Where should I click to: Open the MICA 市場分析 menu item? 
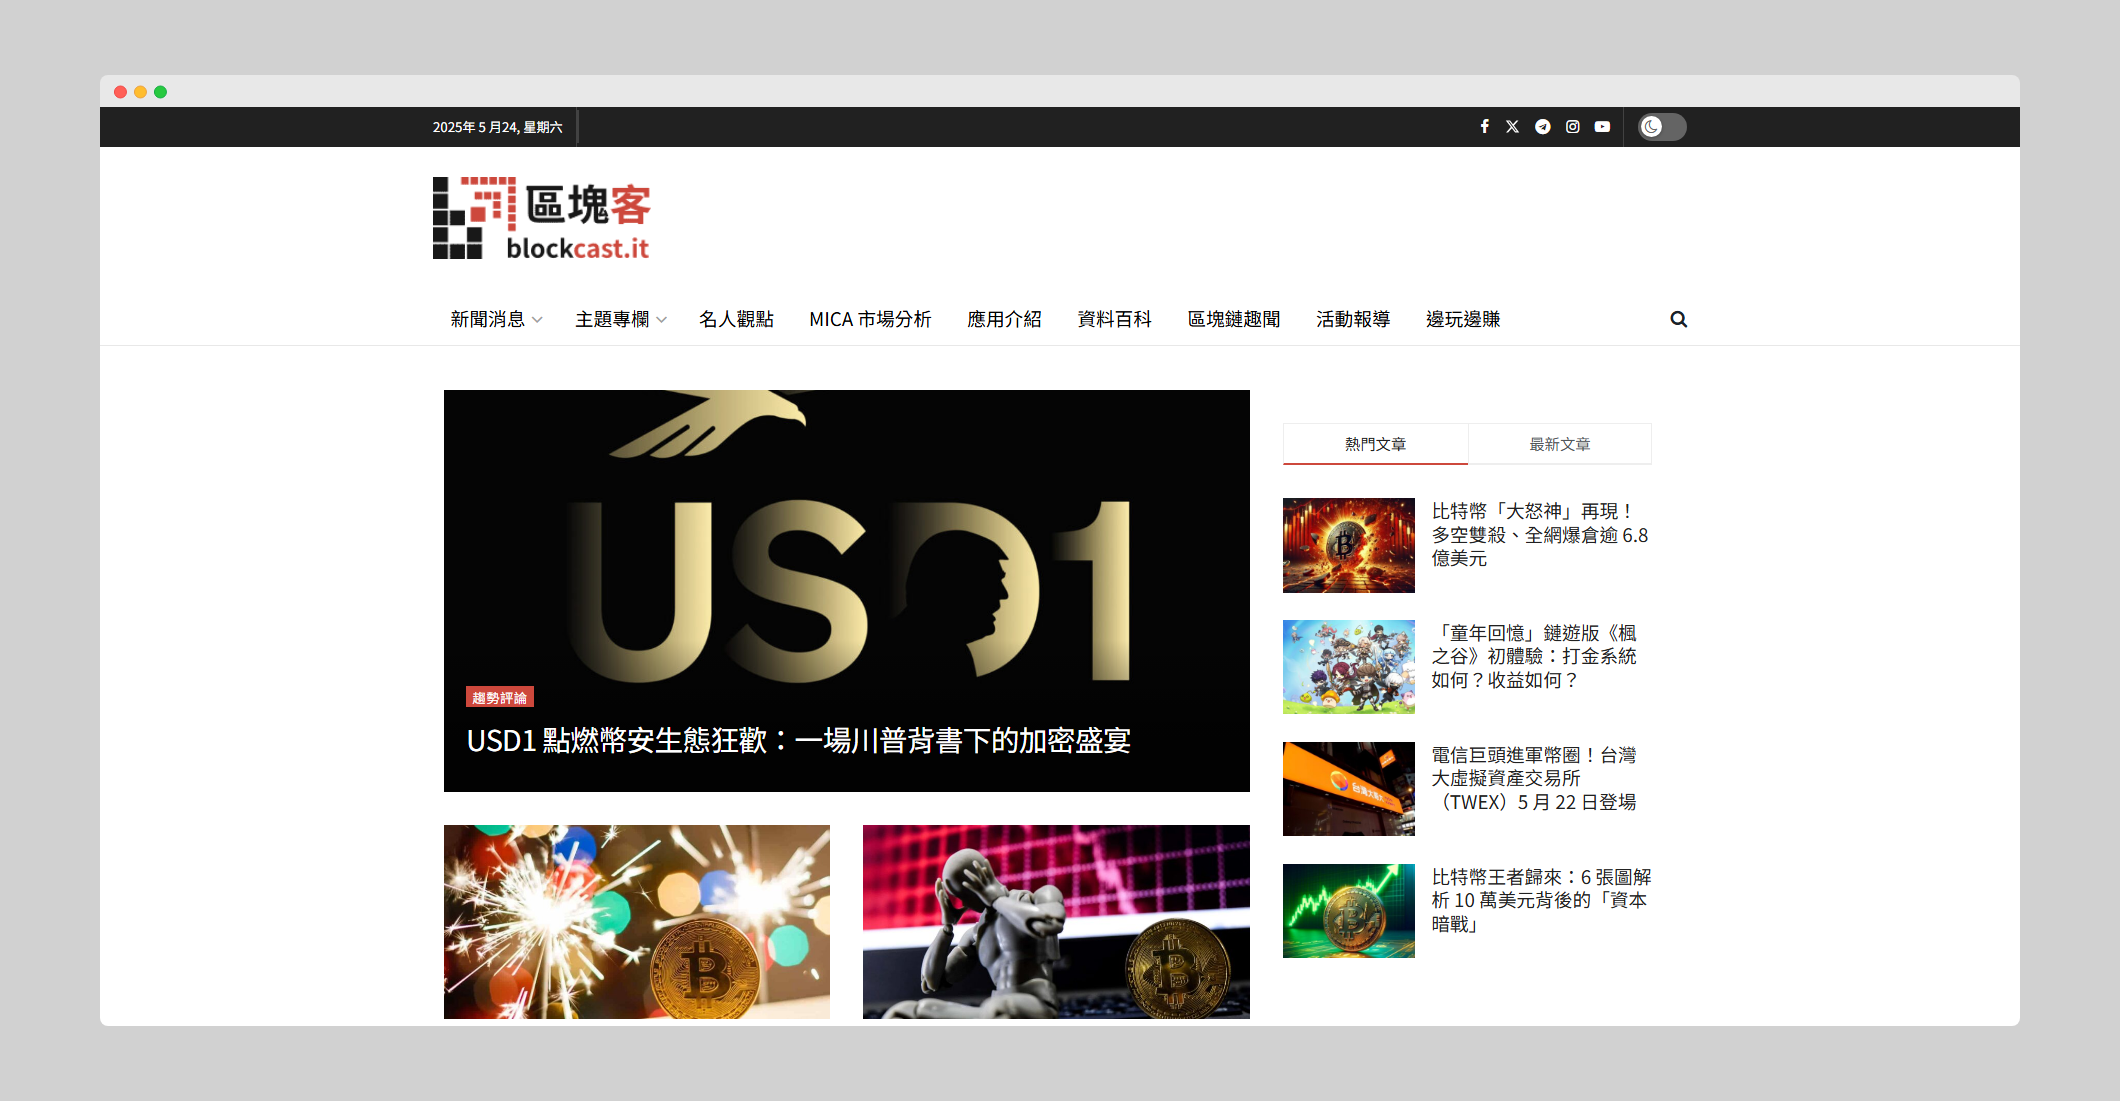(x=870, y=319)
